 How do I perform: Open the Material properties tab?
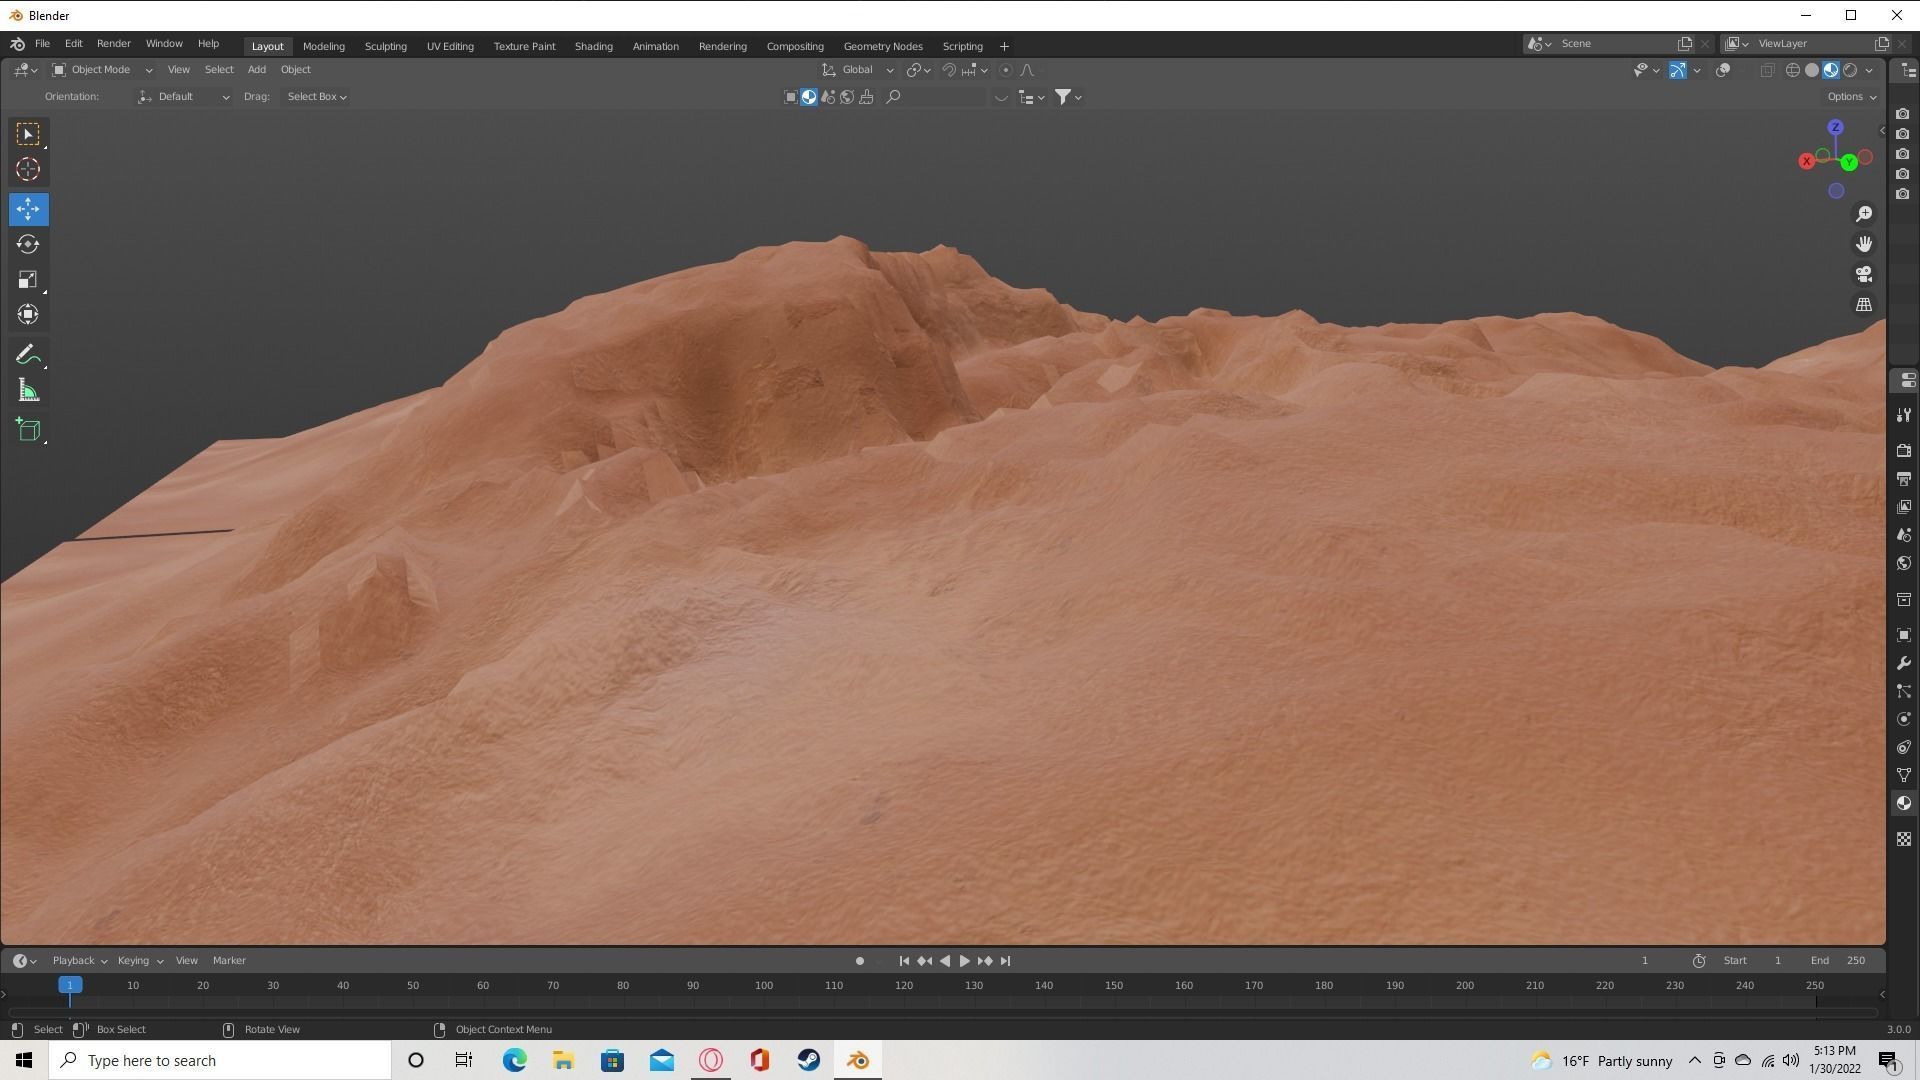[x=1904, y=803]
